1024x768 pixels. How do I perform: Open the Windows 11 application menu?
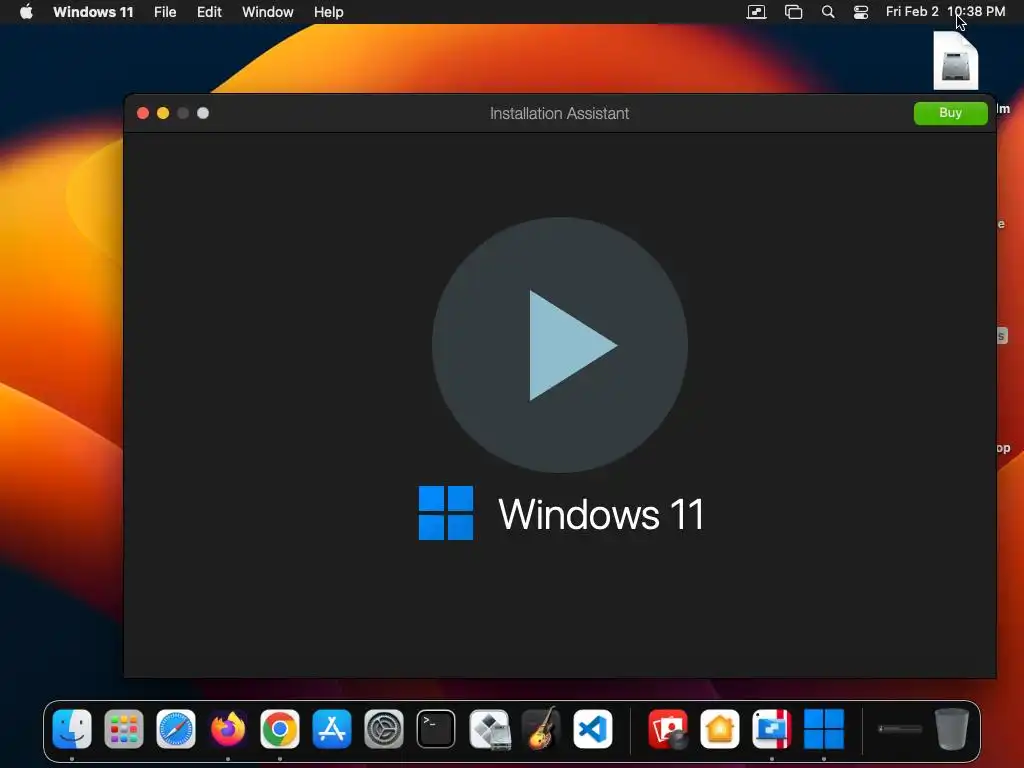coord(93,12)
